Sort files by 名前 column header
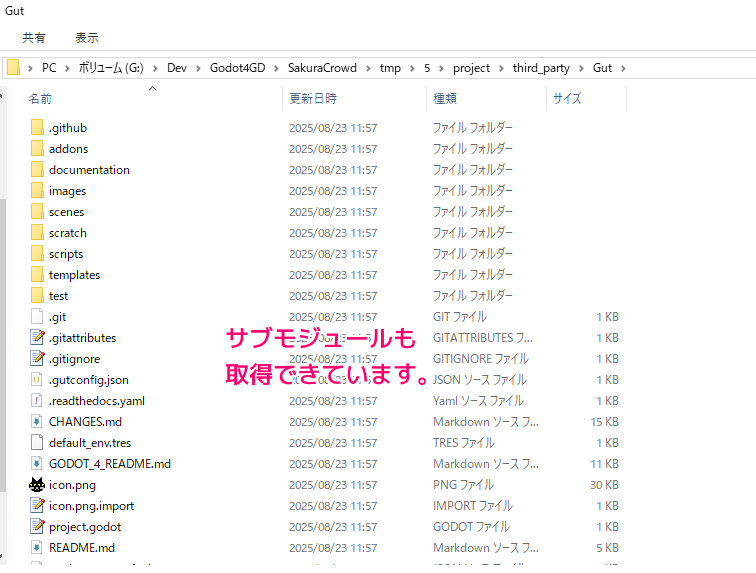 coord(40,99)
